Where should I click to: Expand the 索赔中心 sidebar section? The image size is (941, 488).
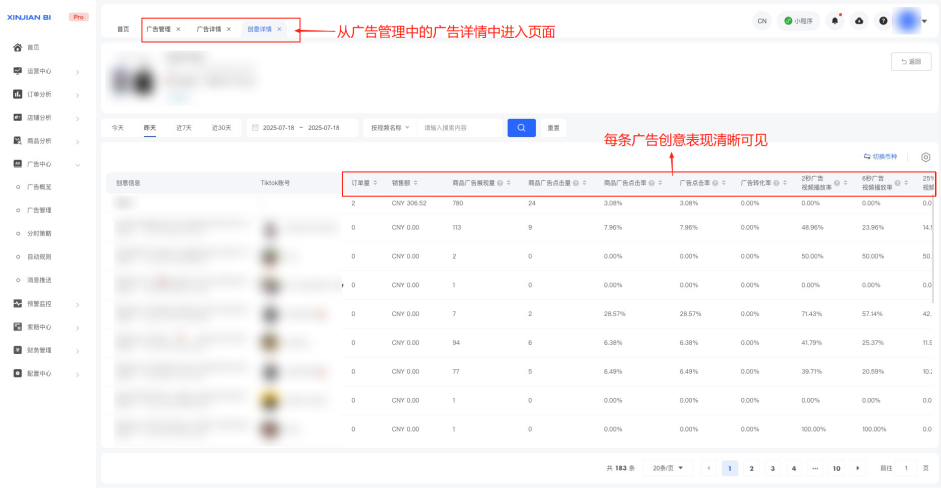[x=77, y=328]
